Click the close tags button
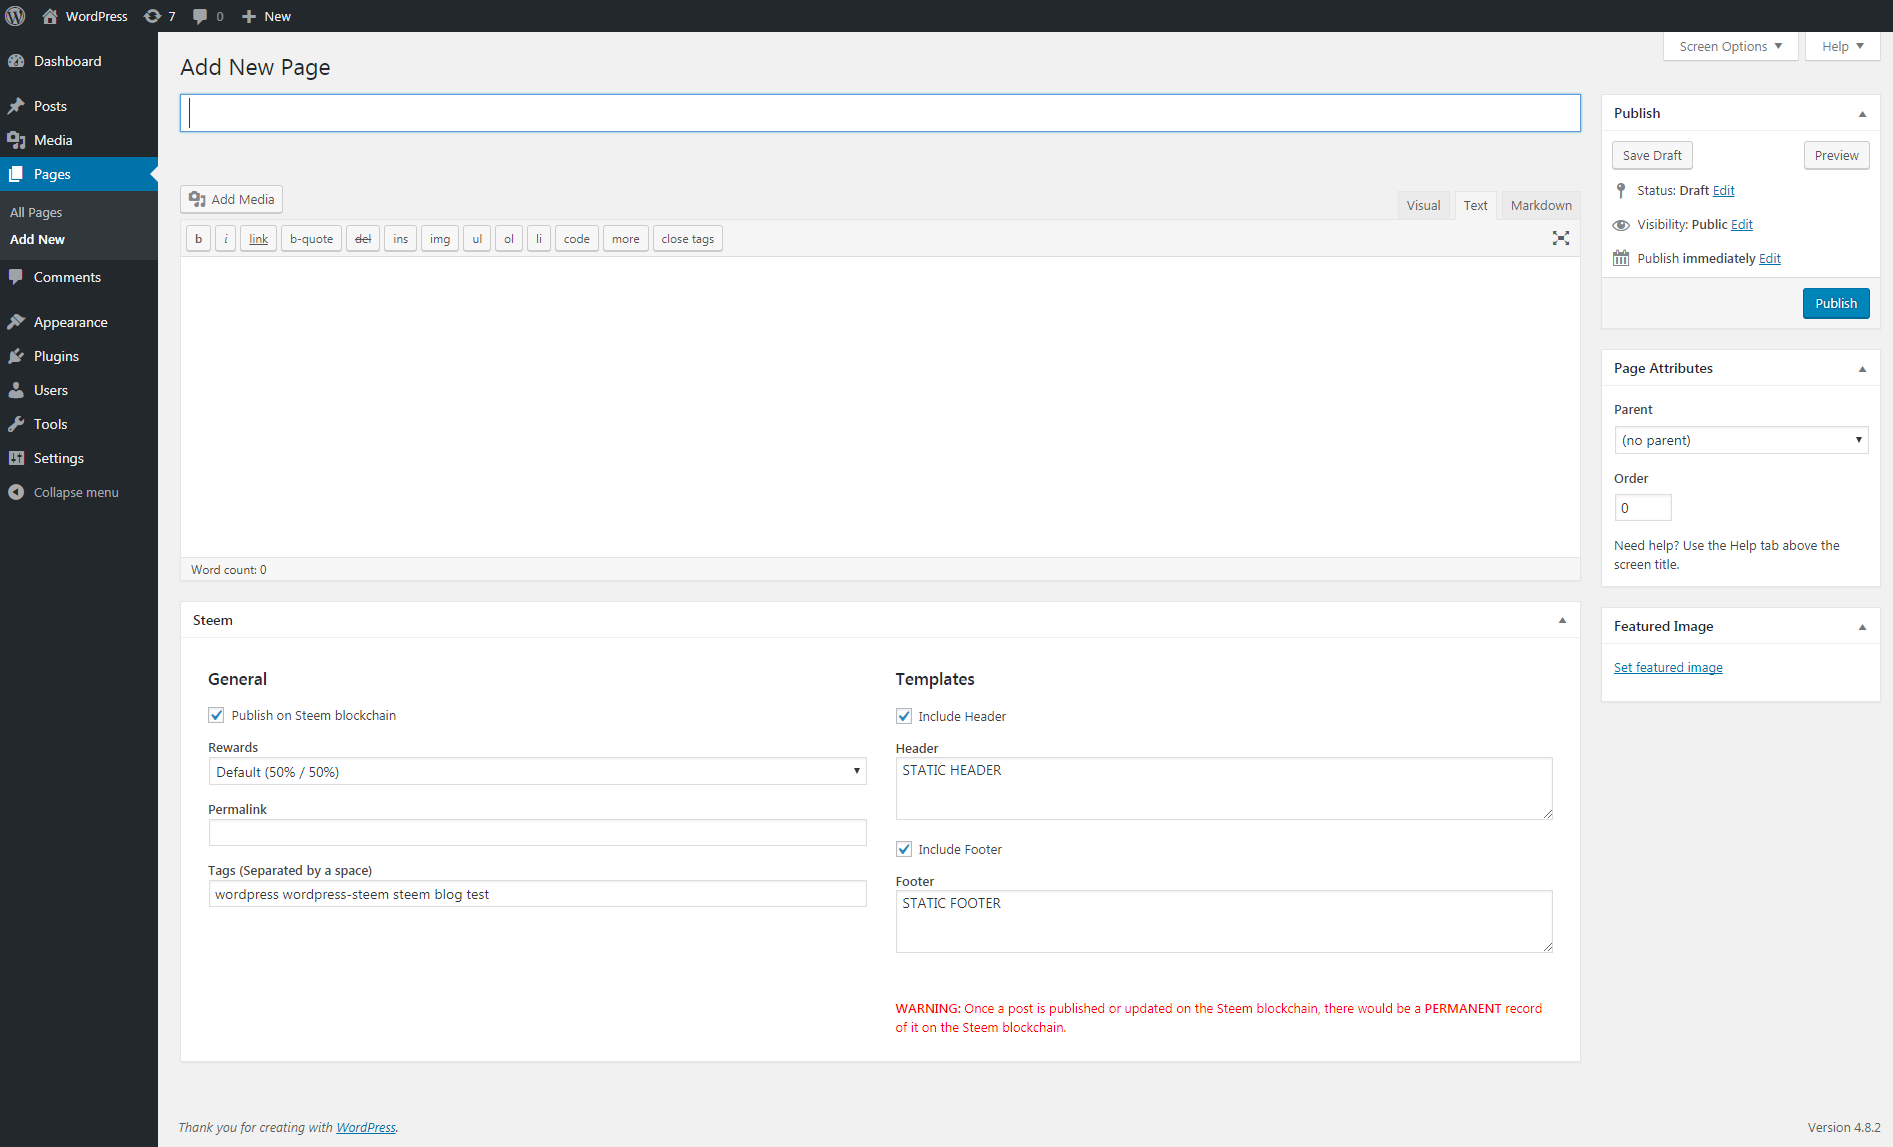 click(688, 239)
